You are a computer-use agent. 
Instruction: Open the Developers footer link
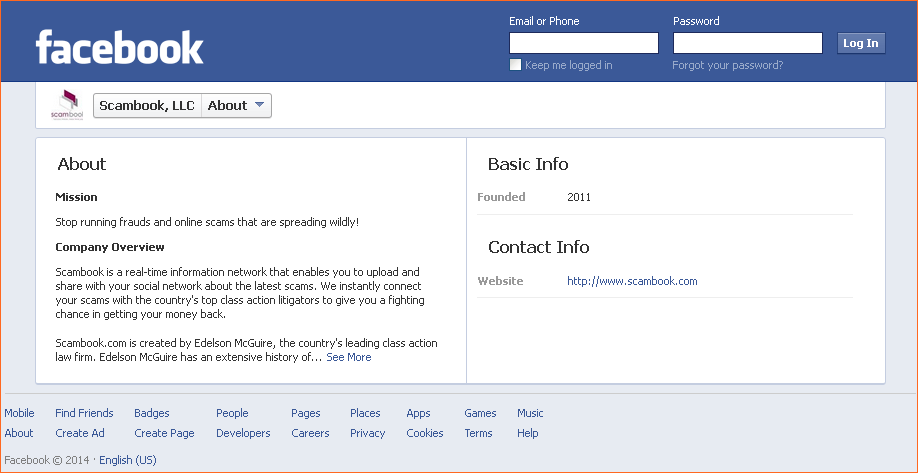(243, 433)
